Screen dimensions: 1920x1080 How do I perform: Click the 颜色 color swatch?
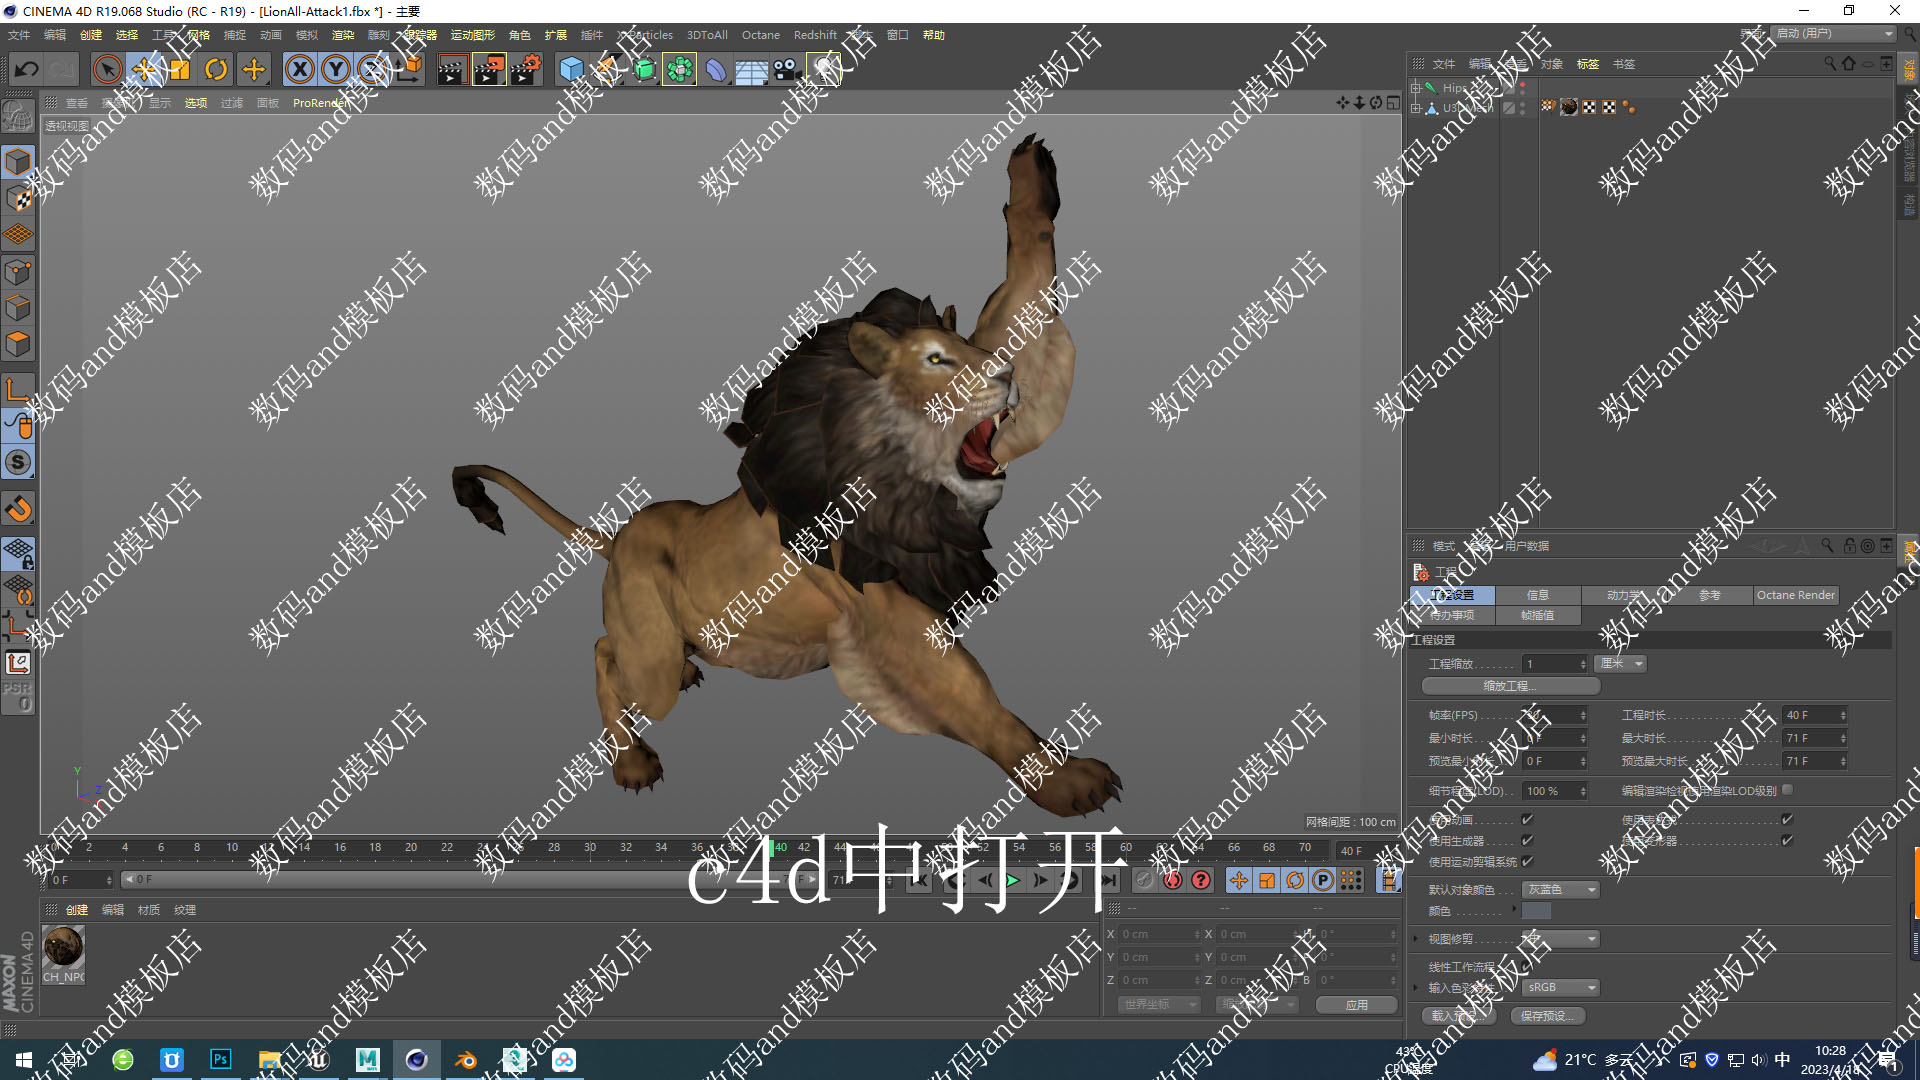(1536, 911)
